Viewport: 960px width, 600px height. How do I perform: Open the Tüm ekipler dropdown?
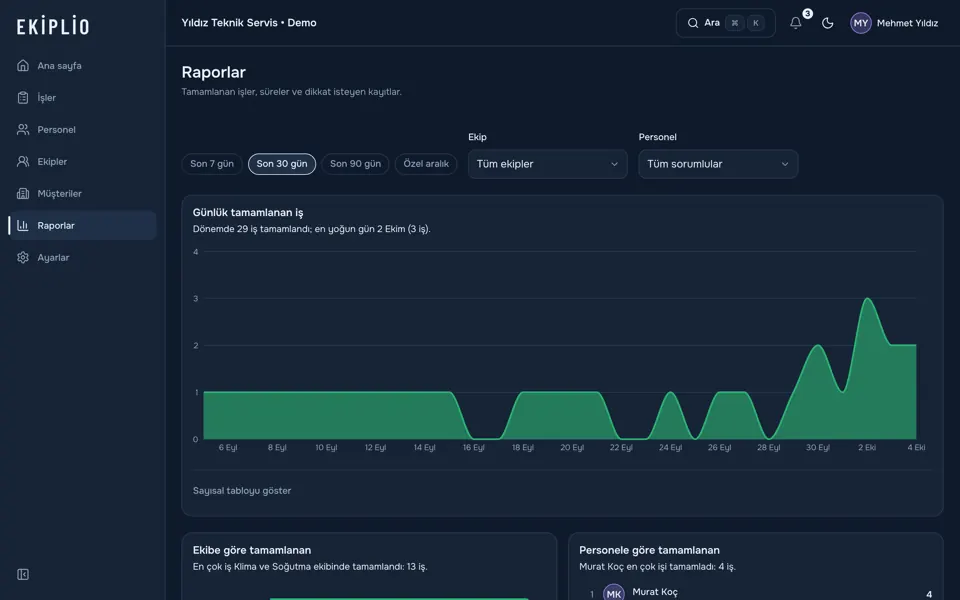pyautogui.click(x=547, y=164)
